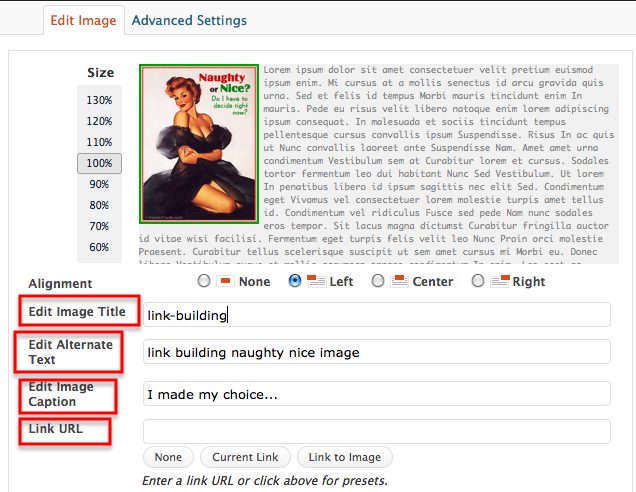Click the None alignment icon
Viewport: 636px width, 492px height.
tap(226, 281)
